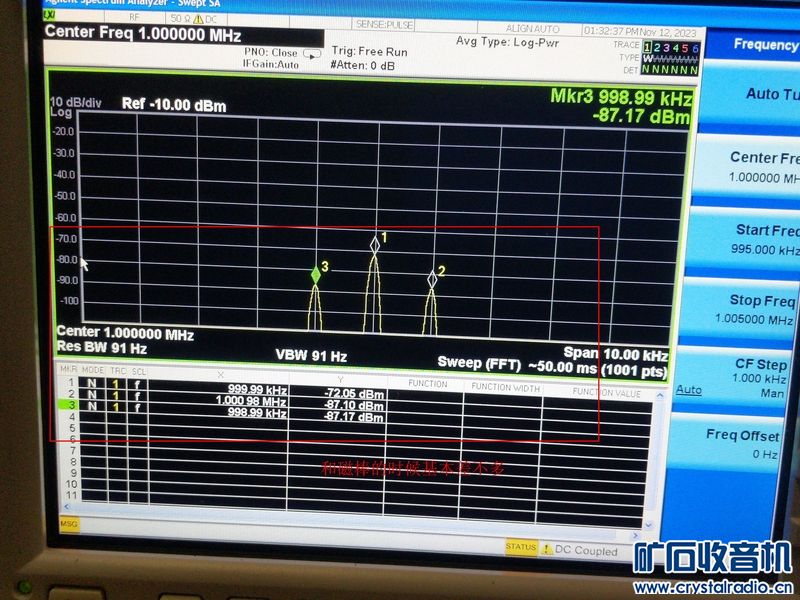This screenshot has height=600, width=800.
Task: Open the Freq Offset softkey
Action: 726,443
